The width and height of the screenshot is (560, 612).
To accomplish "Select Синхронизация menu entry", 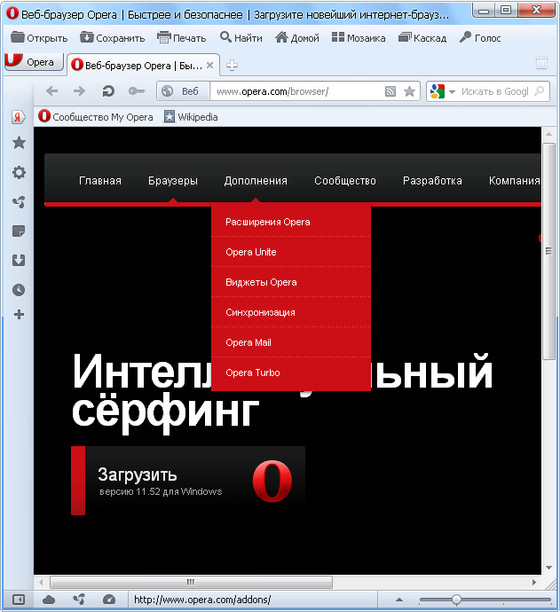I will (291, 312).
